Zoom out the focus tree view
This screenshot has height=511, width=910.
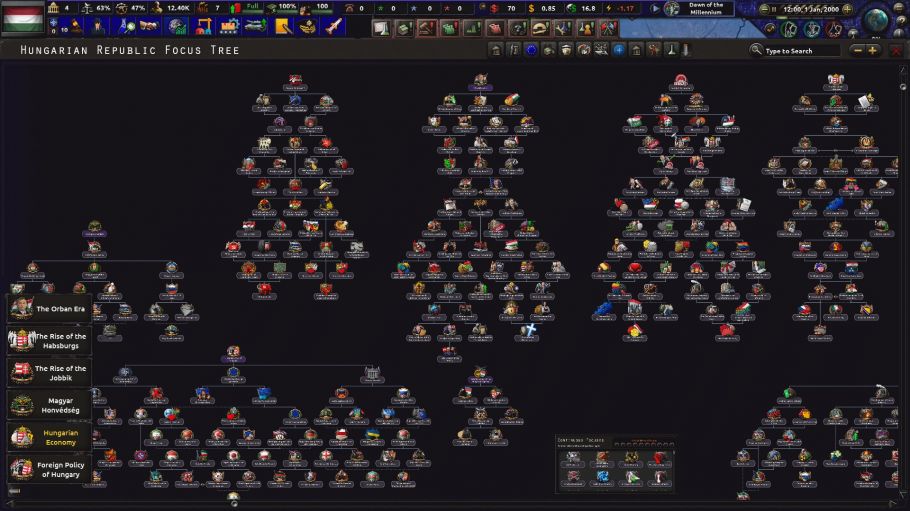(x=858, y=51)
